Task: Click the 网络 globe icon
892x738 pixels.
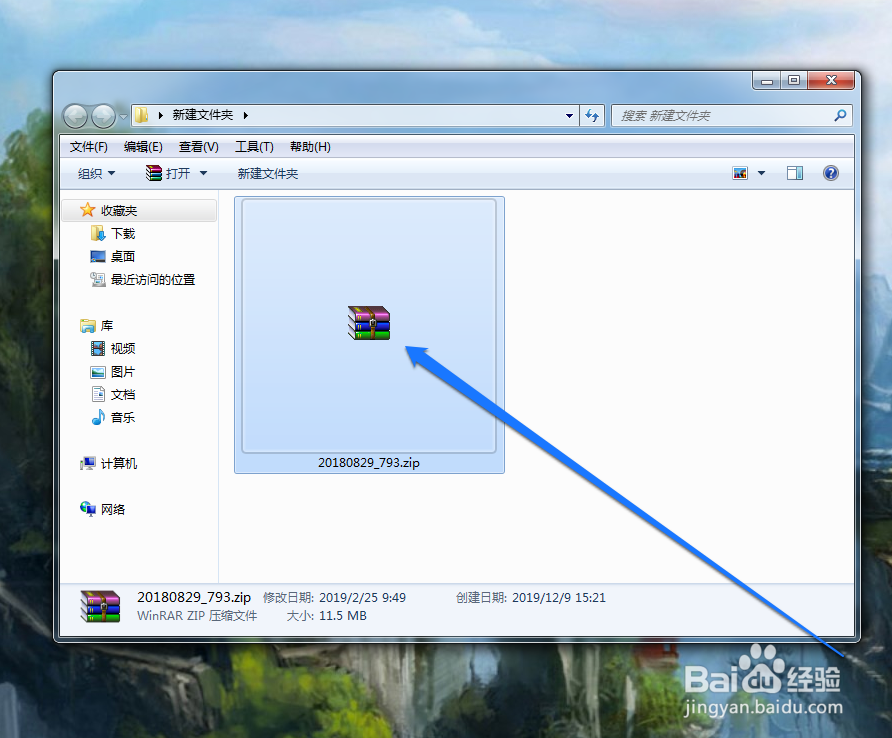Action: (x=88, y=509)
